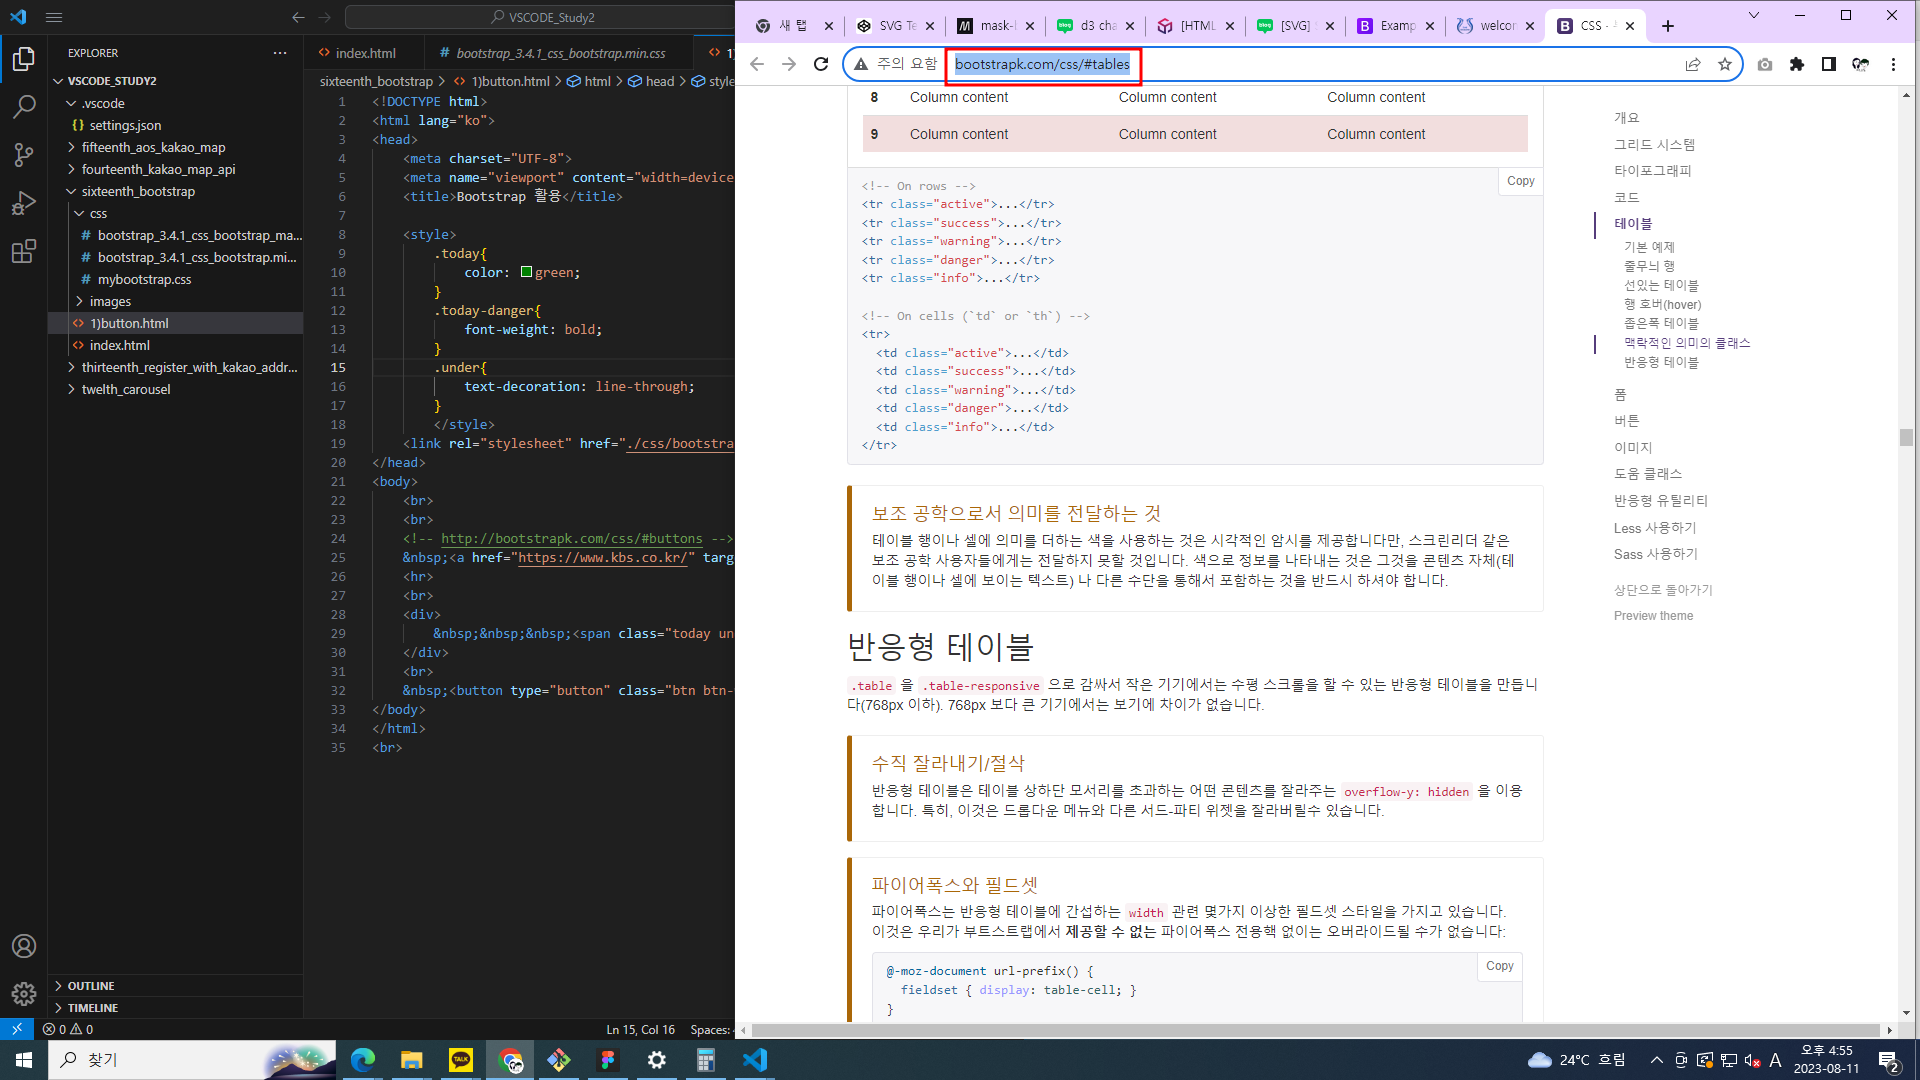1920x1080 pixels.
Task: Open Run and Debug view
Action: 24,203
